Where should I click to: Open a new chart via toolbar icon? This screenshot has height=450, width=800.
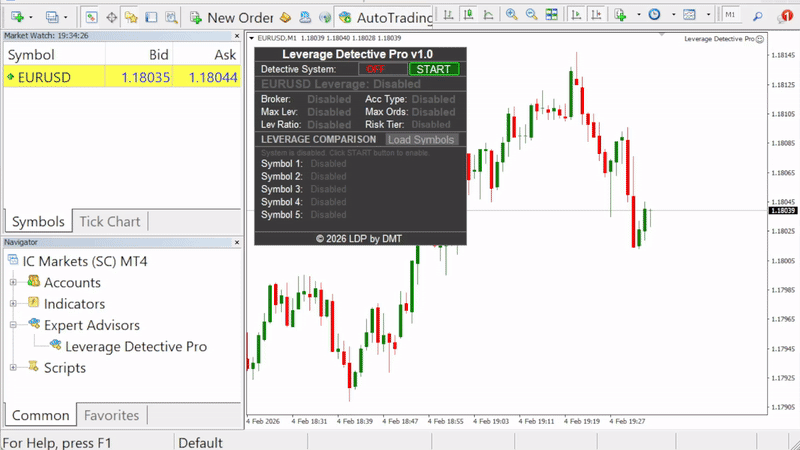[17, 17]
